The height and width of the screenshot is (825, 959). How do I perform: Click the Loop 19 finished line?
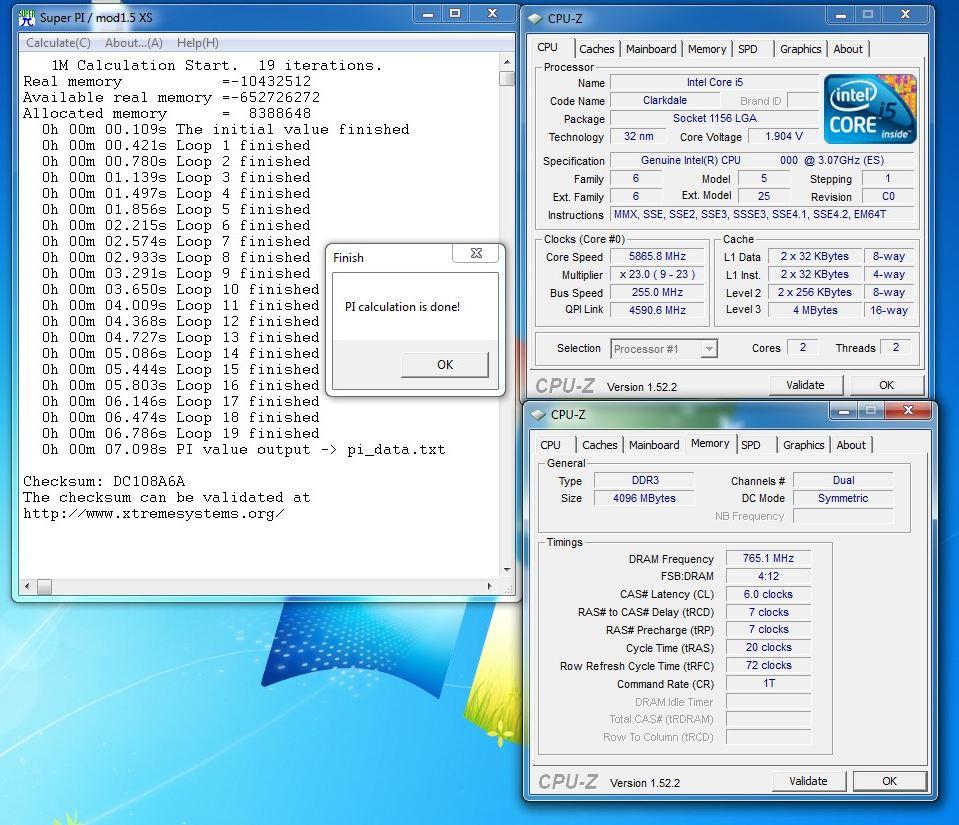[180, 433]
